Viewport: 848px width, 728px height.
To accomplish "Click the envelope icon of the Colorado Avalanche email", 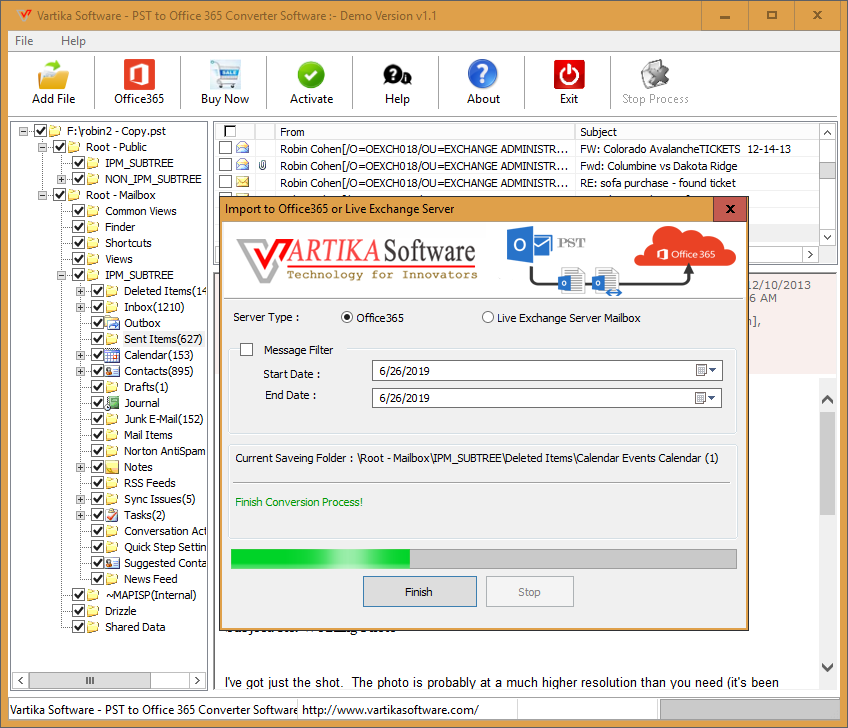I will [x=243, y=148].
